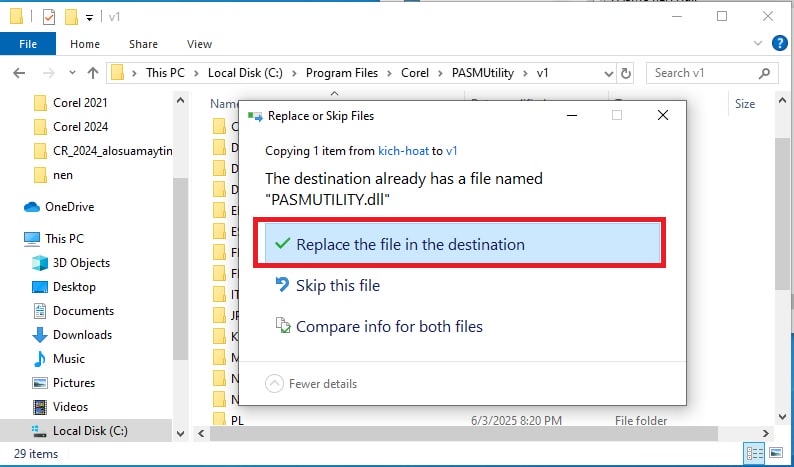Click the OneDrive cloud icon
This screenshot has height=467, width=794.
coord(32,207)
